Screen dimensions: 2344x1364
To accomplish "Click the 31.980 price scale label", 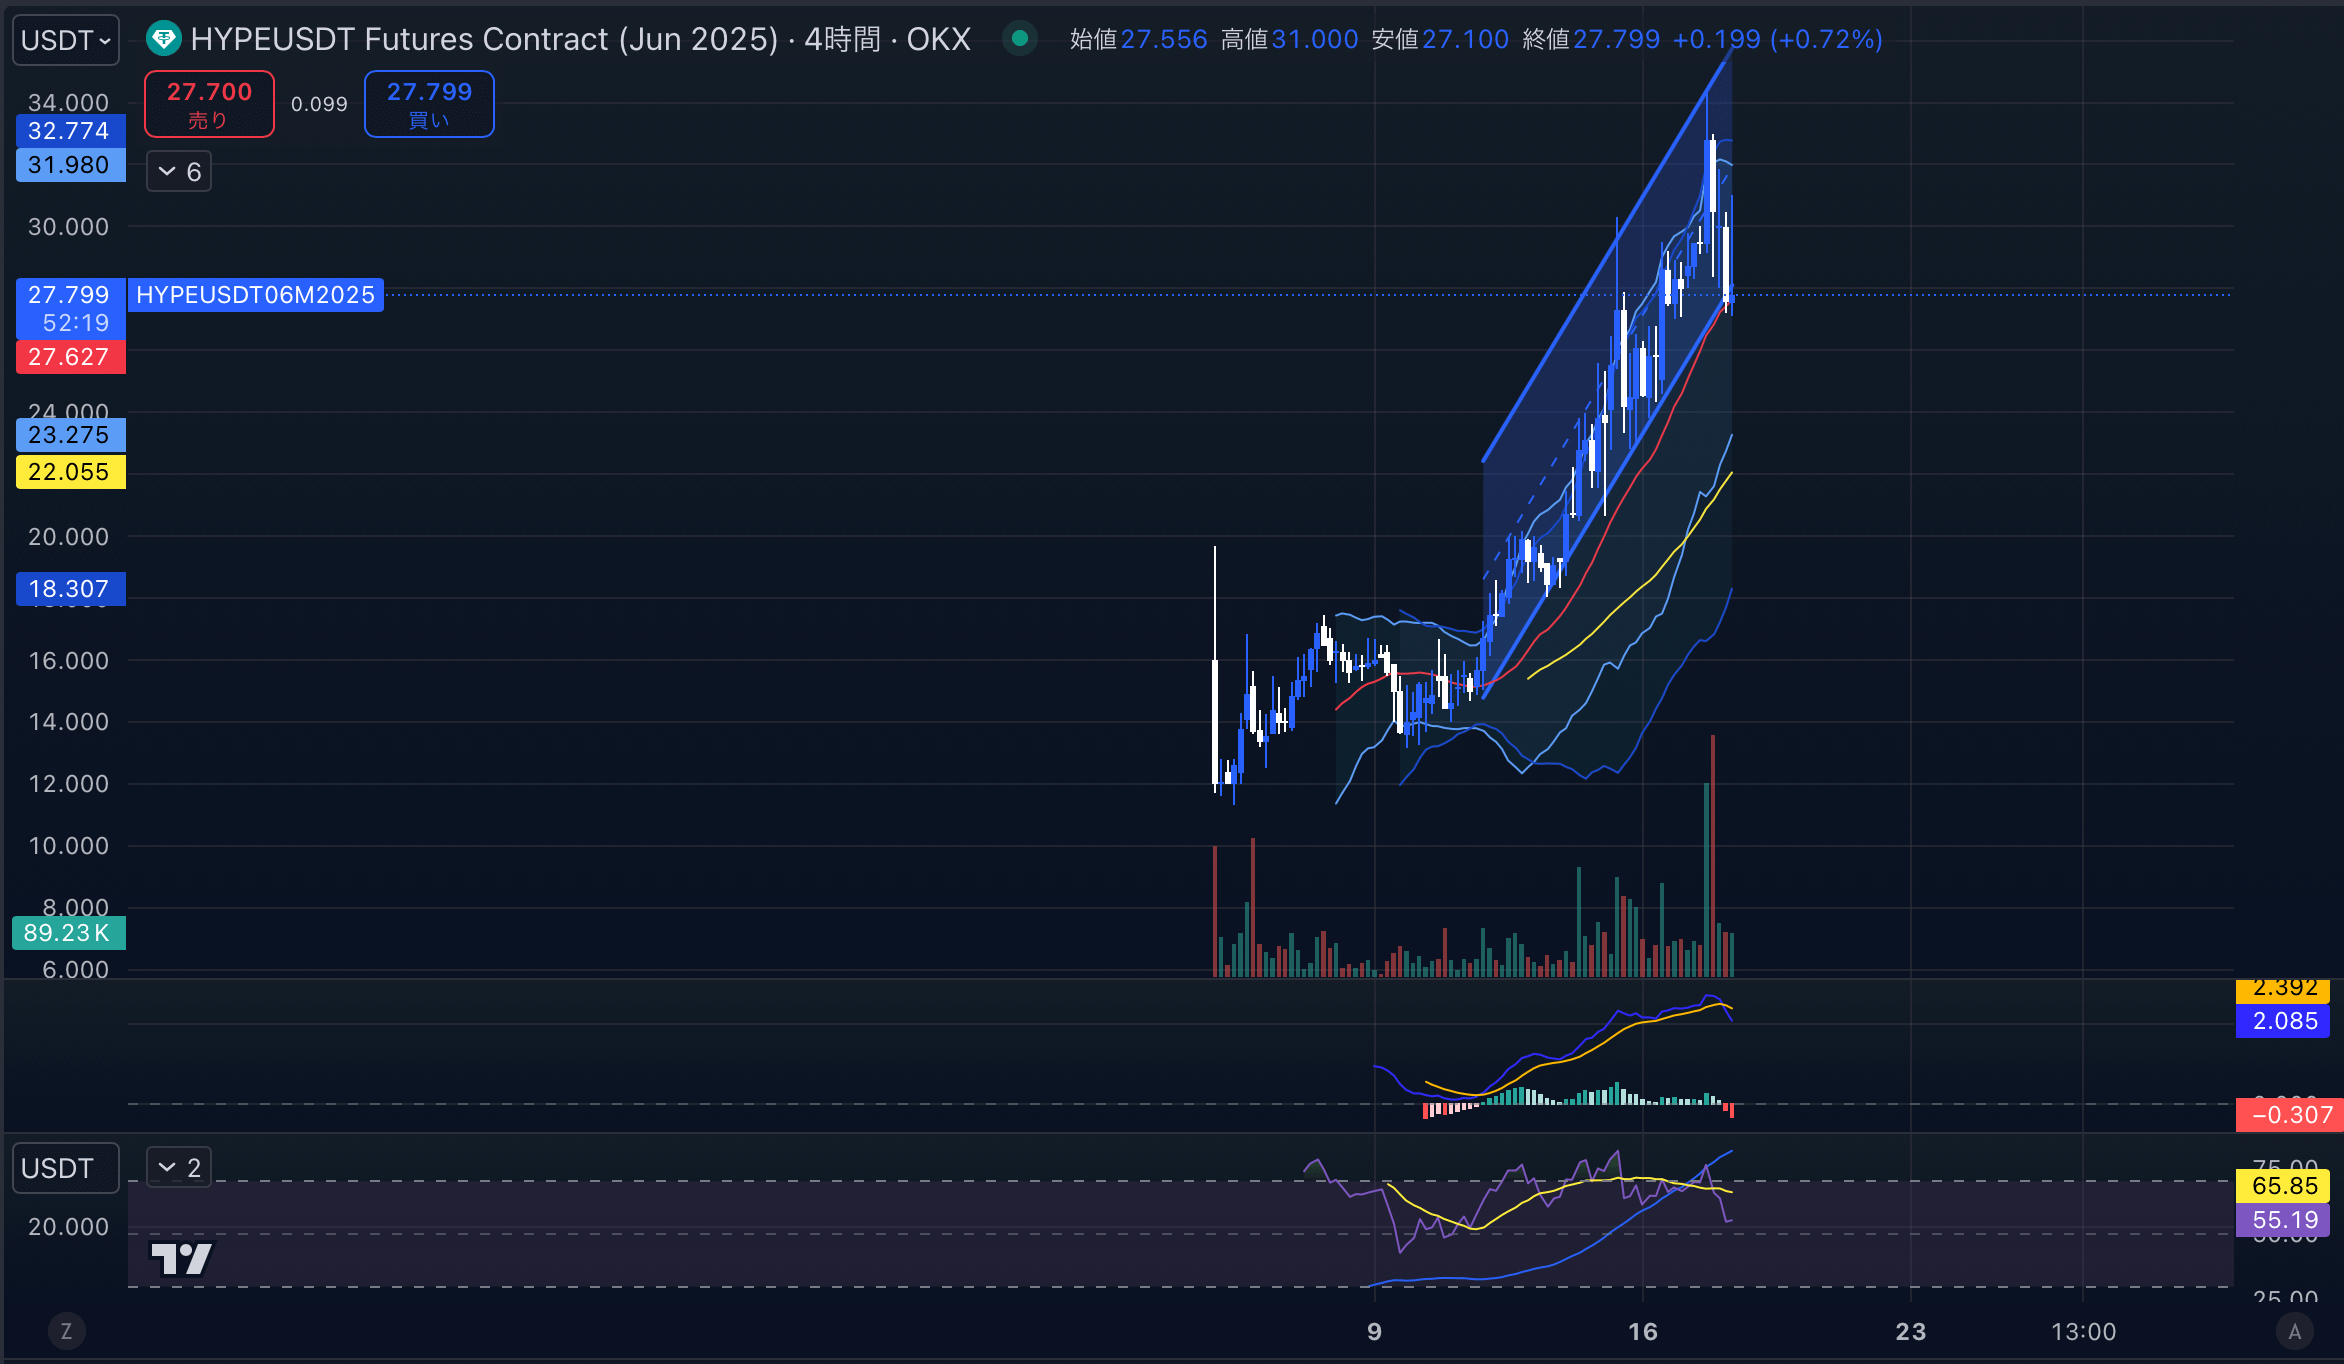I will pos(69,165).
